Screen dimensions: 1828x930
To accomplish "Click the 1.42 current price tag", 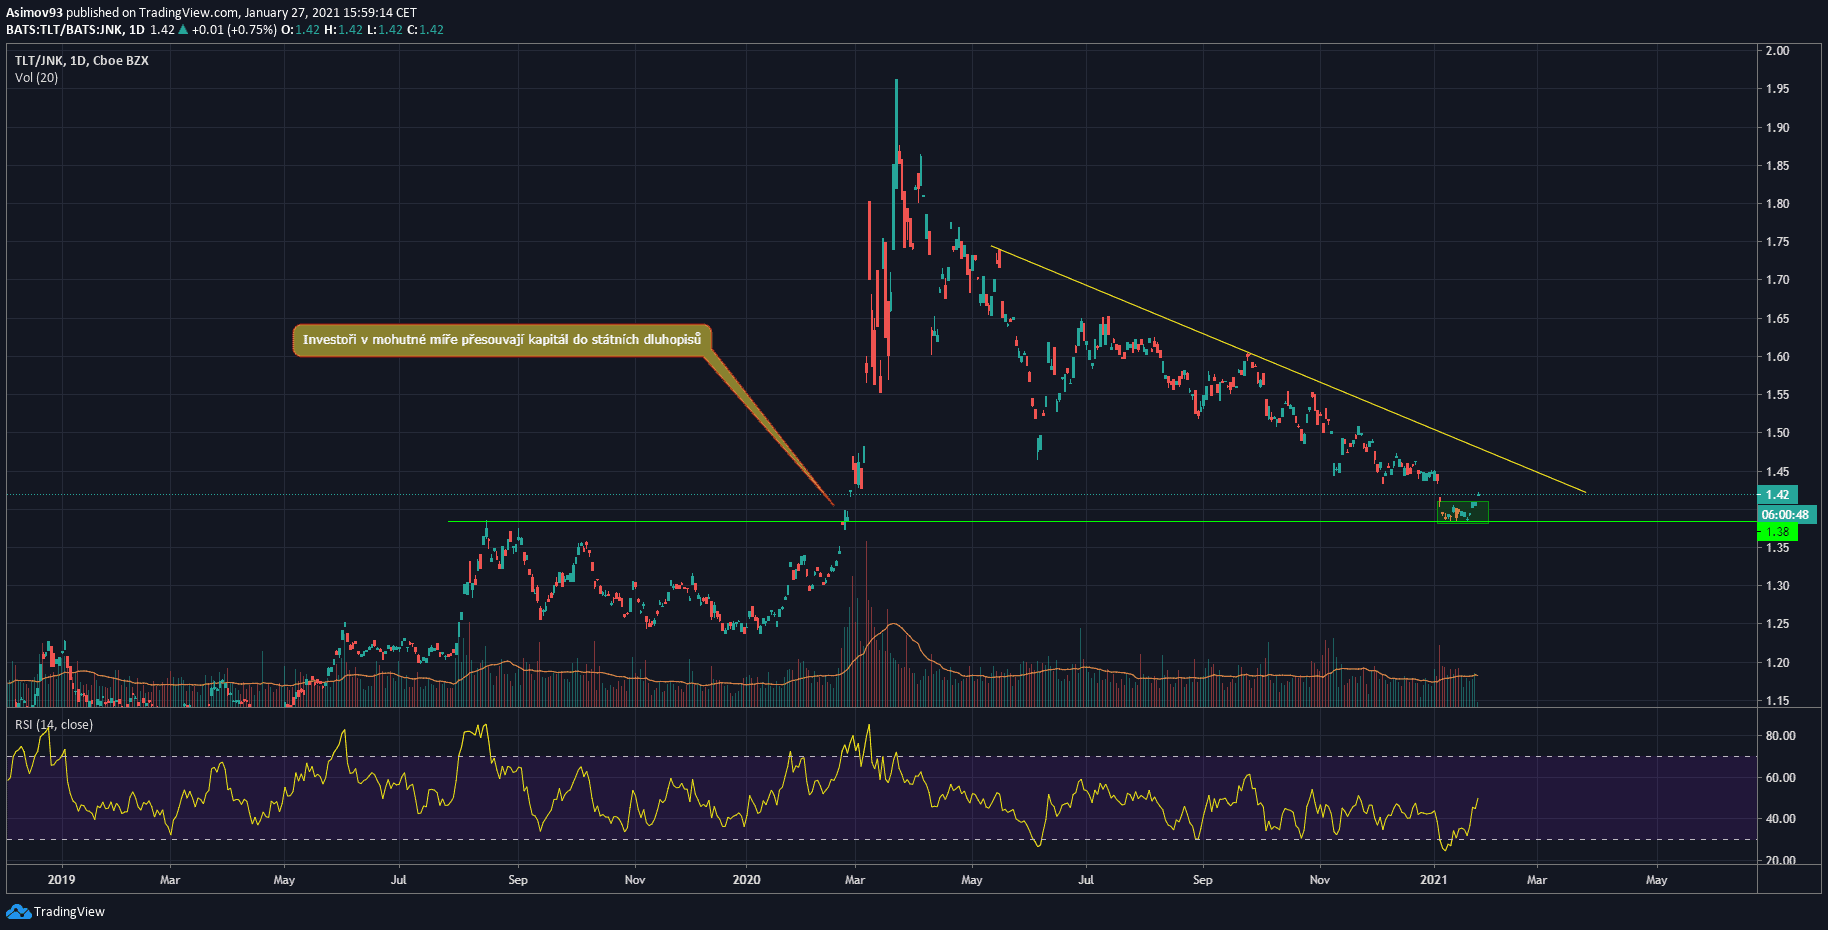I will (1777, 495).
